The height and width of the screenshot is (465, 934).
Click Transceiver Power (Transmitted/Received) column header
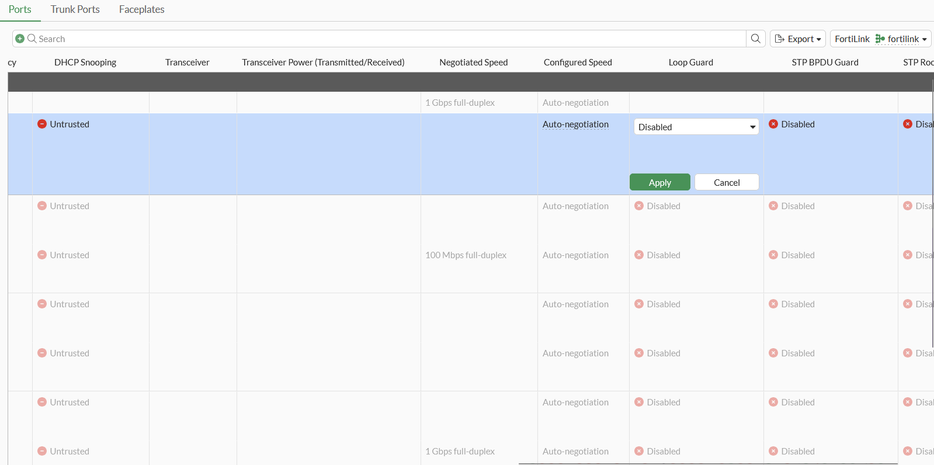coord(323,63)
